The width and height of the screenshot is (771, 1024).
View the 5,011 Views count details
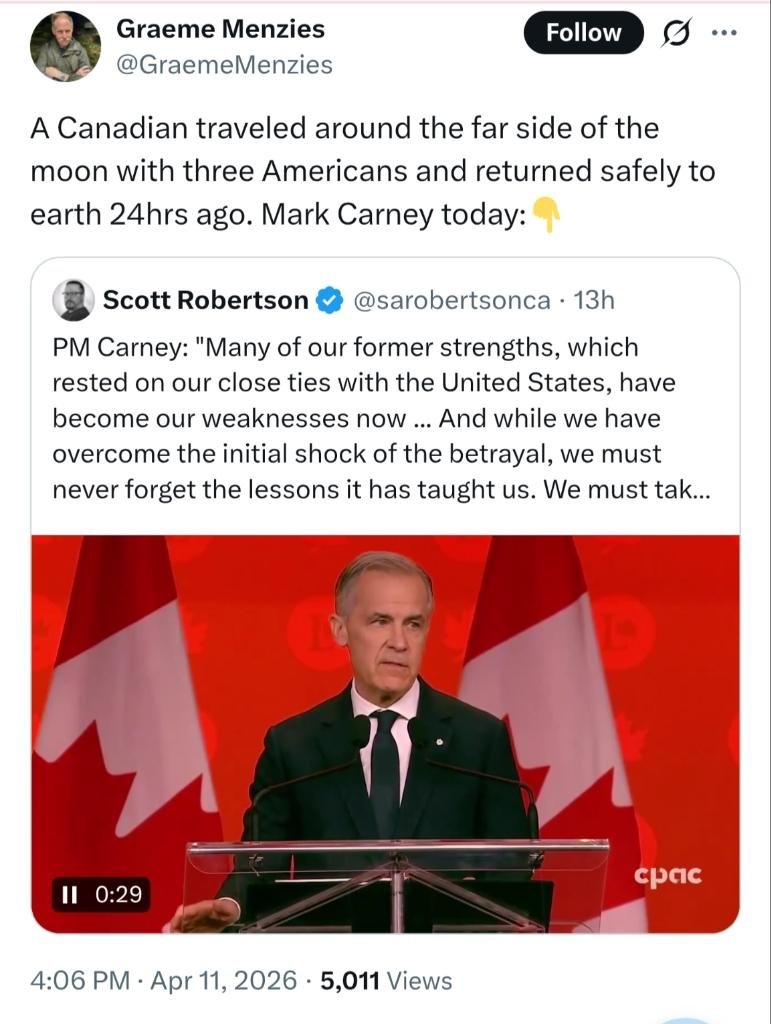386,981
